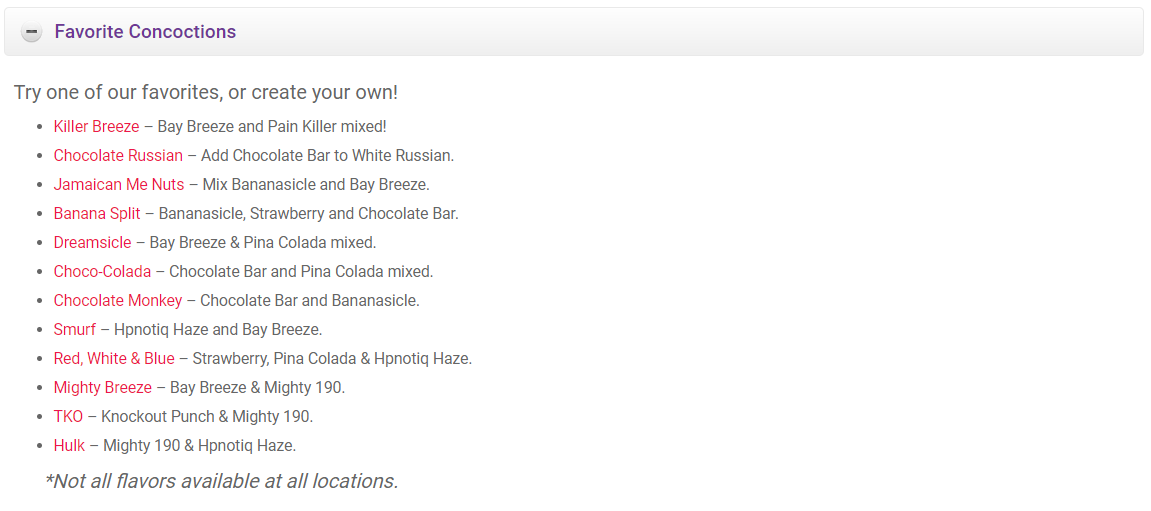Click the Chocolate Monkey link
The height and width of the screenshot is (511, 1151).
click(x=118, y=301)
